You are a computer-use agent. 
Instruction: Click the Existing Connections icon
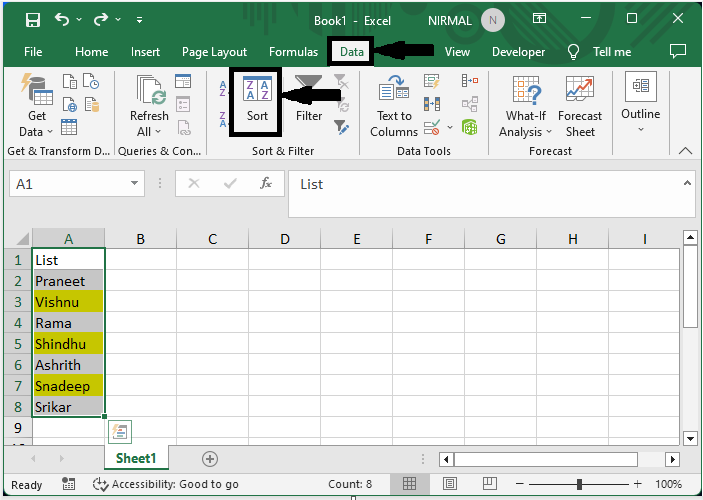[91, 104]
